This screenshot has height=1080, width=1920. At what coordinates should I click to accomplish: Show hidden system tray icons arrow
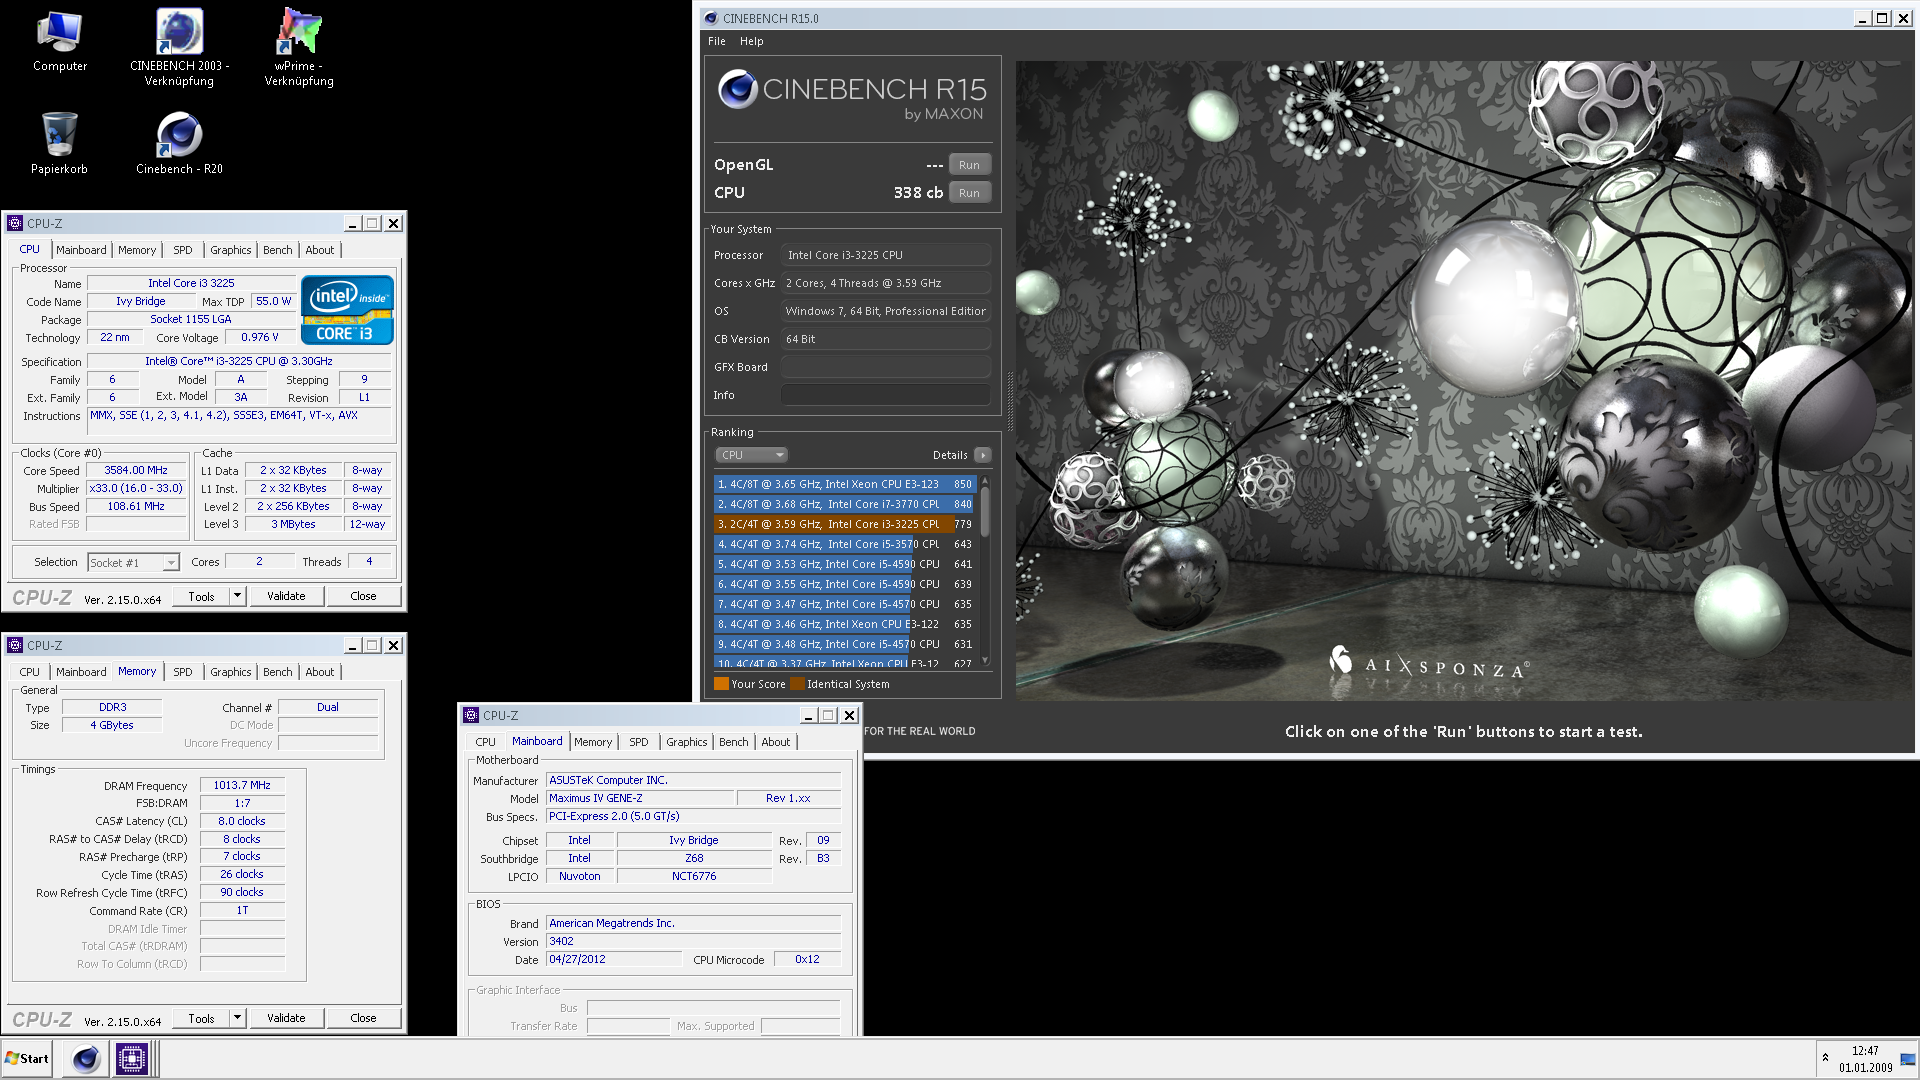point(1826,1058)
